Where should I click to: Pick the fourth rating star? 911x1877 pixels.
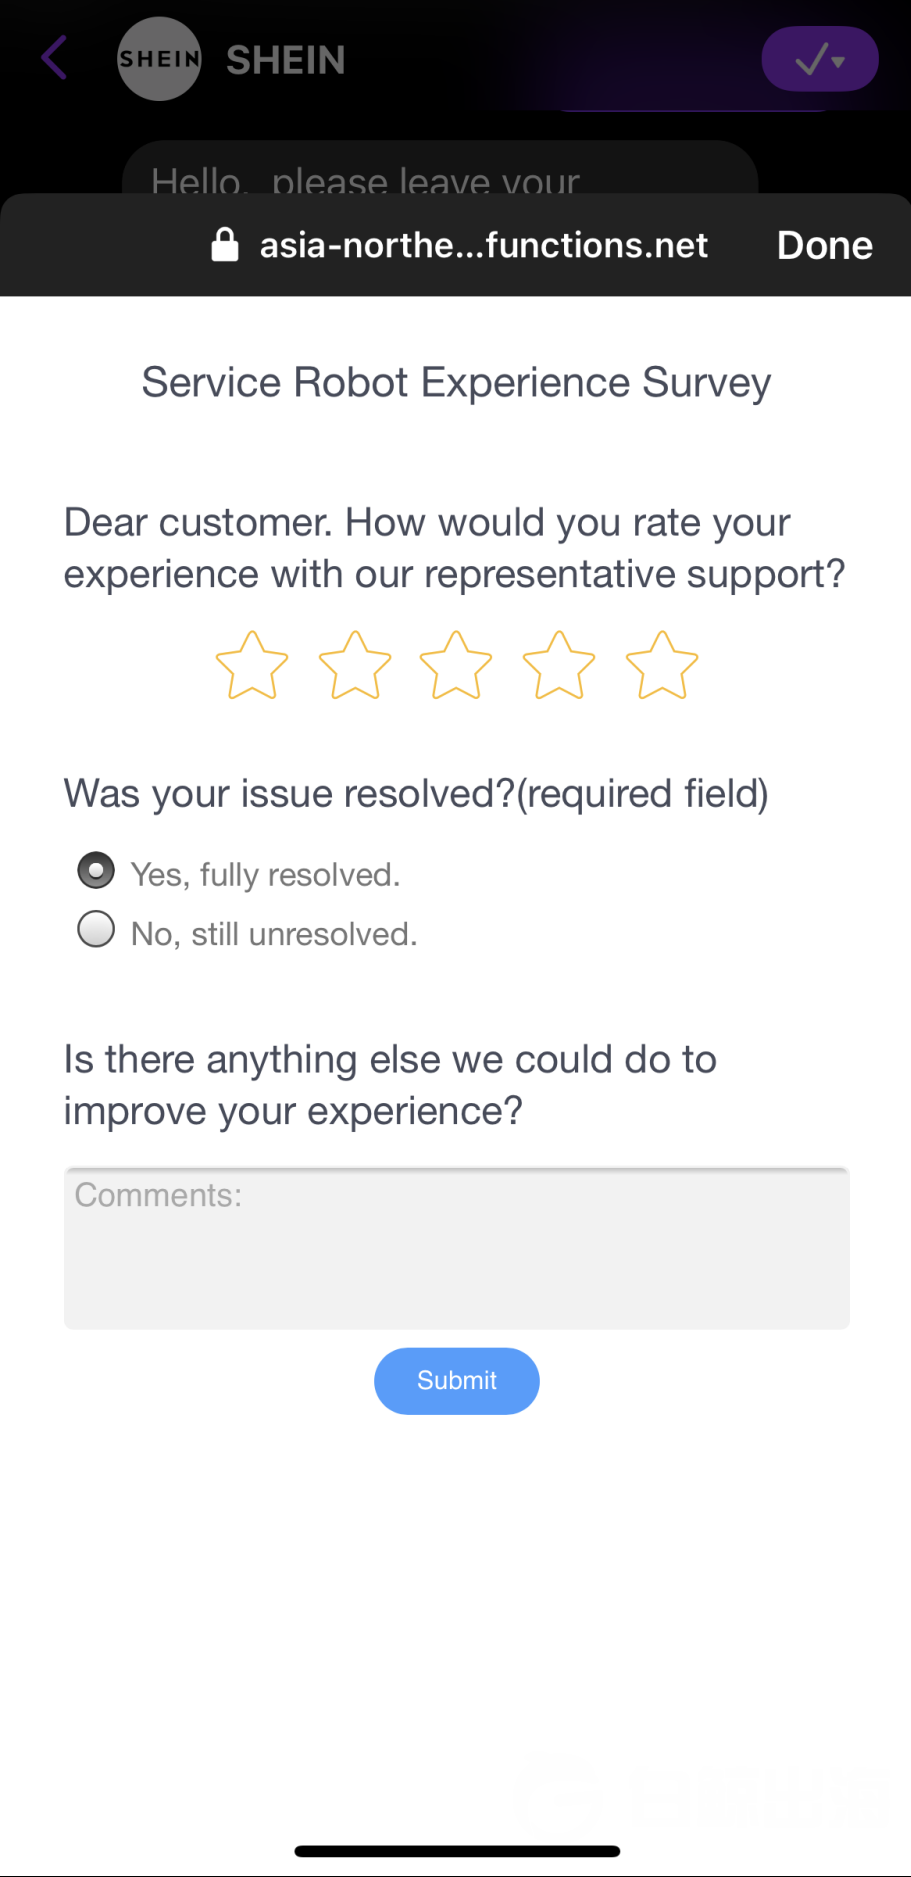coord(559,665)
